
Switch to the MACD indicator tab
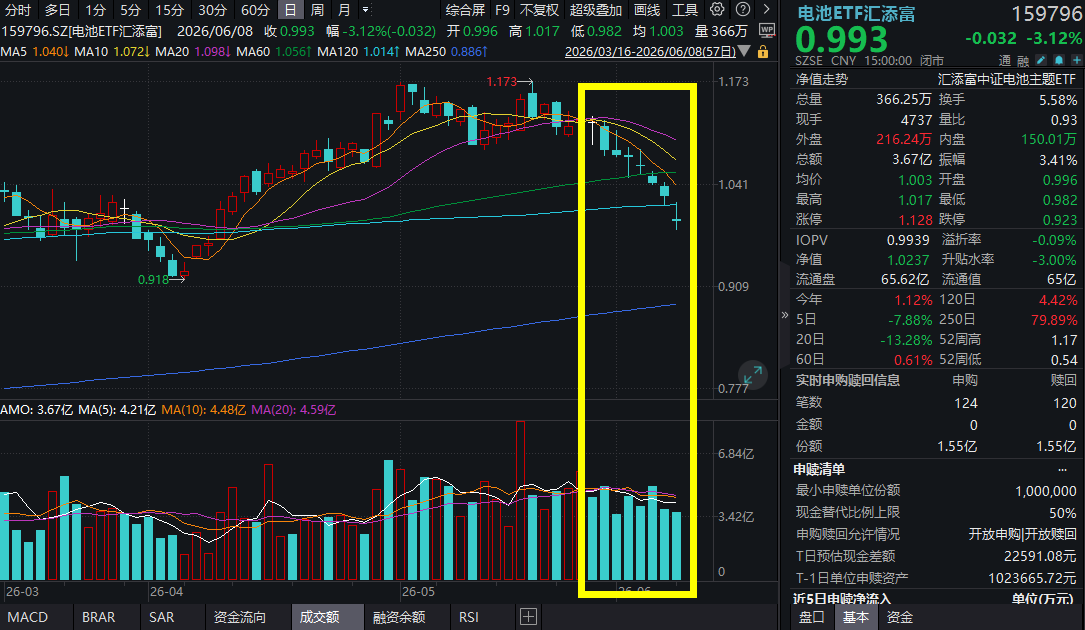click(28, 617)
